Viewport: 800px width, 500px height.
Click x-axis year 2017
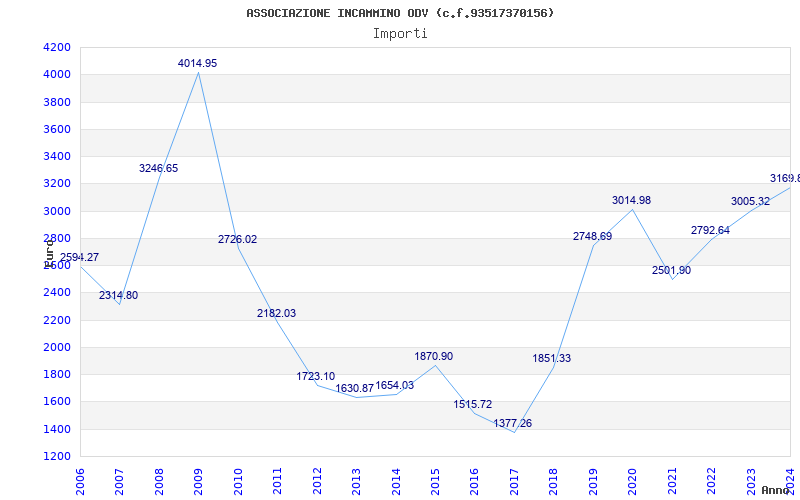coord(514,481)
